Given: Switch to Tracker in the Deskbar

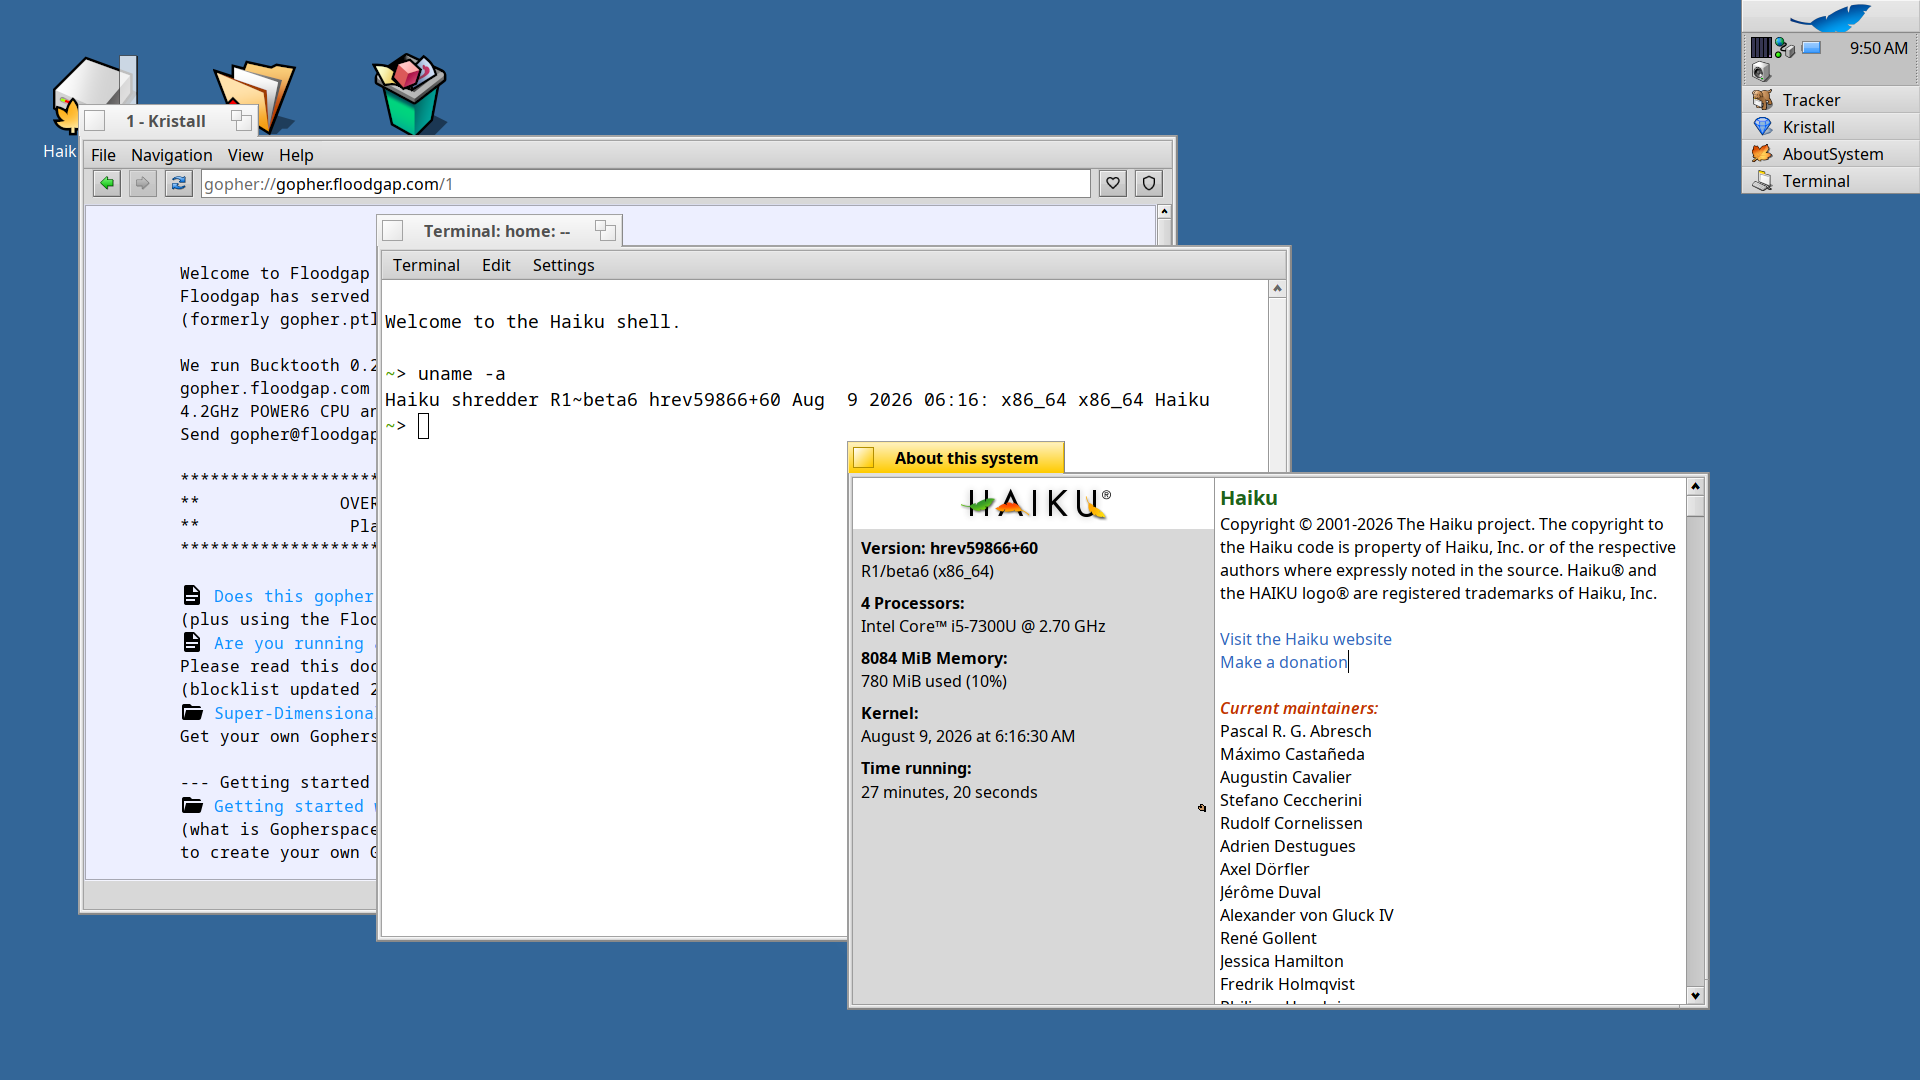Looking at the screenshot, I should click(1830, 100).
